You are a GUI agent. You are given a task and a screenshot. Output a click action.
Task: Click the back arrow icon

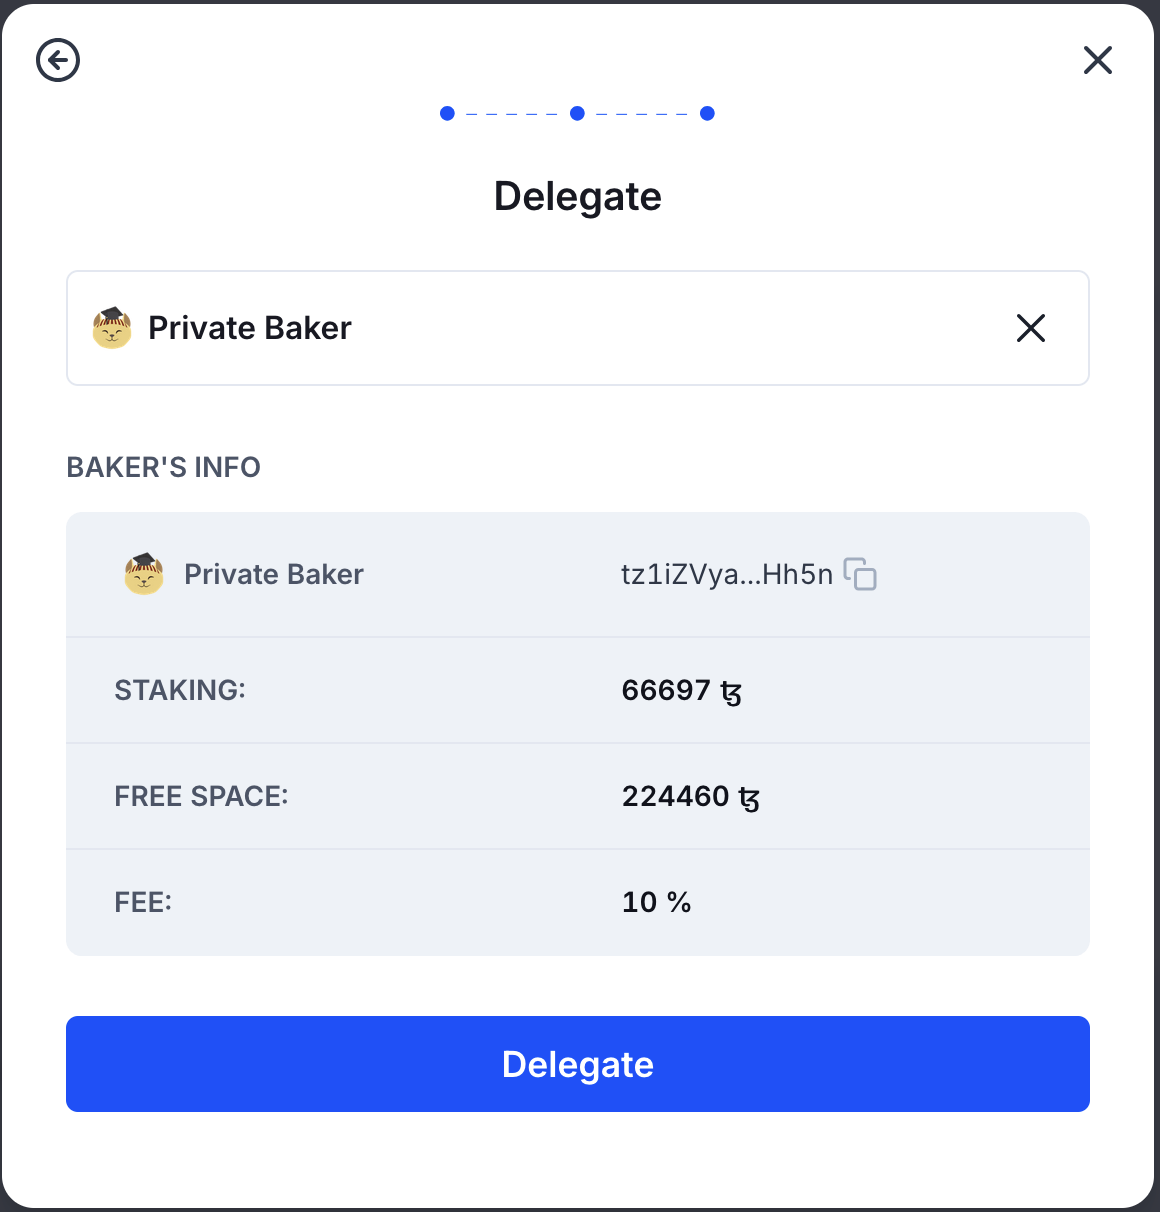click(x=58, y=60)
